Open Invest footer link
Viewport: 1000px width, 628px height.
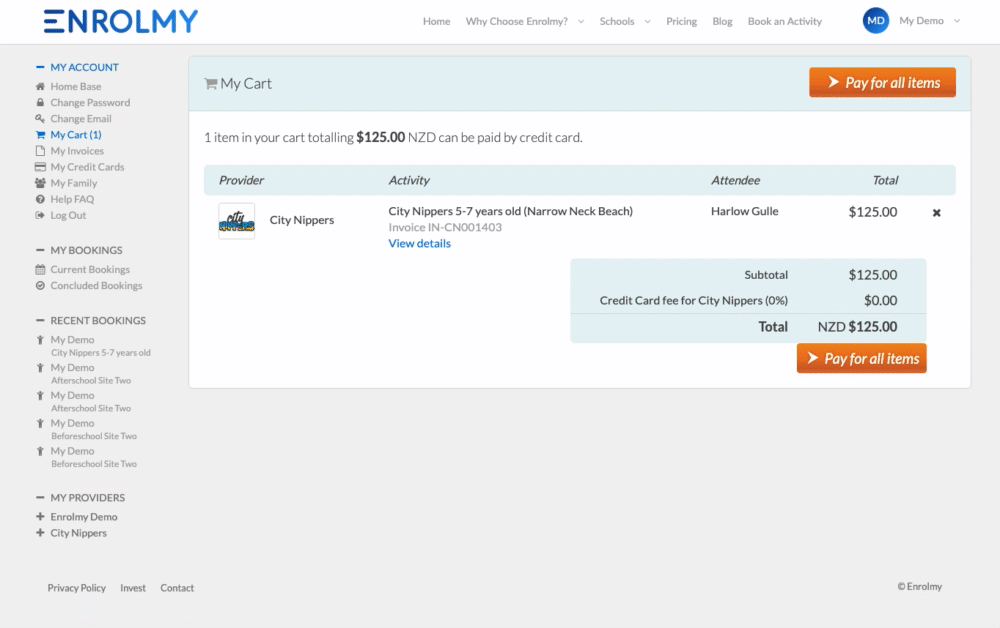pyautogui.click(x=133, y=588)
